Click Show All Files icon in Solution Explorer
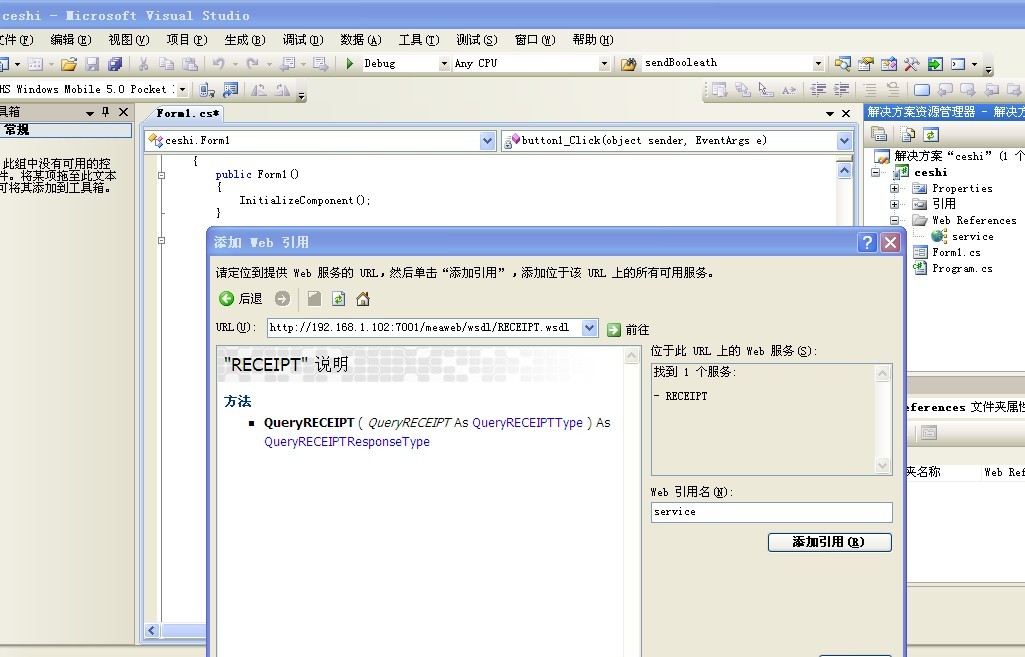Screen dimensions: 1025x657 click(x=907, y=135)
